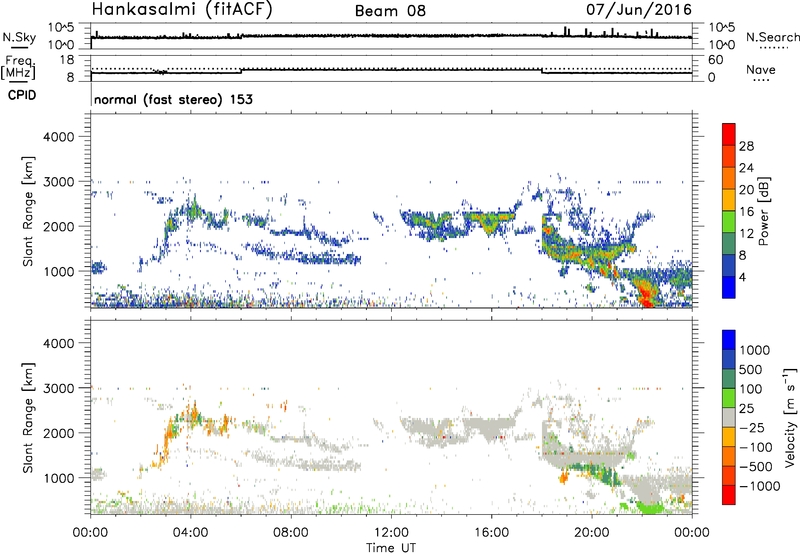Image resolution: width=800 pixels, height=554 pixels.
Task: Click the yellow 16-20 dB color segment
Action: tap(729, 200)
